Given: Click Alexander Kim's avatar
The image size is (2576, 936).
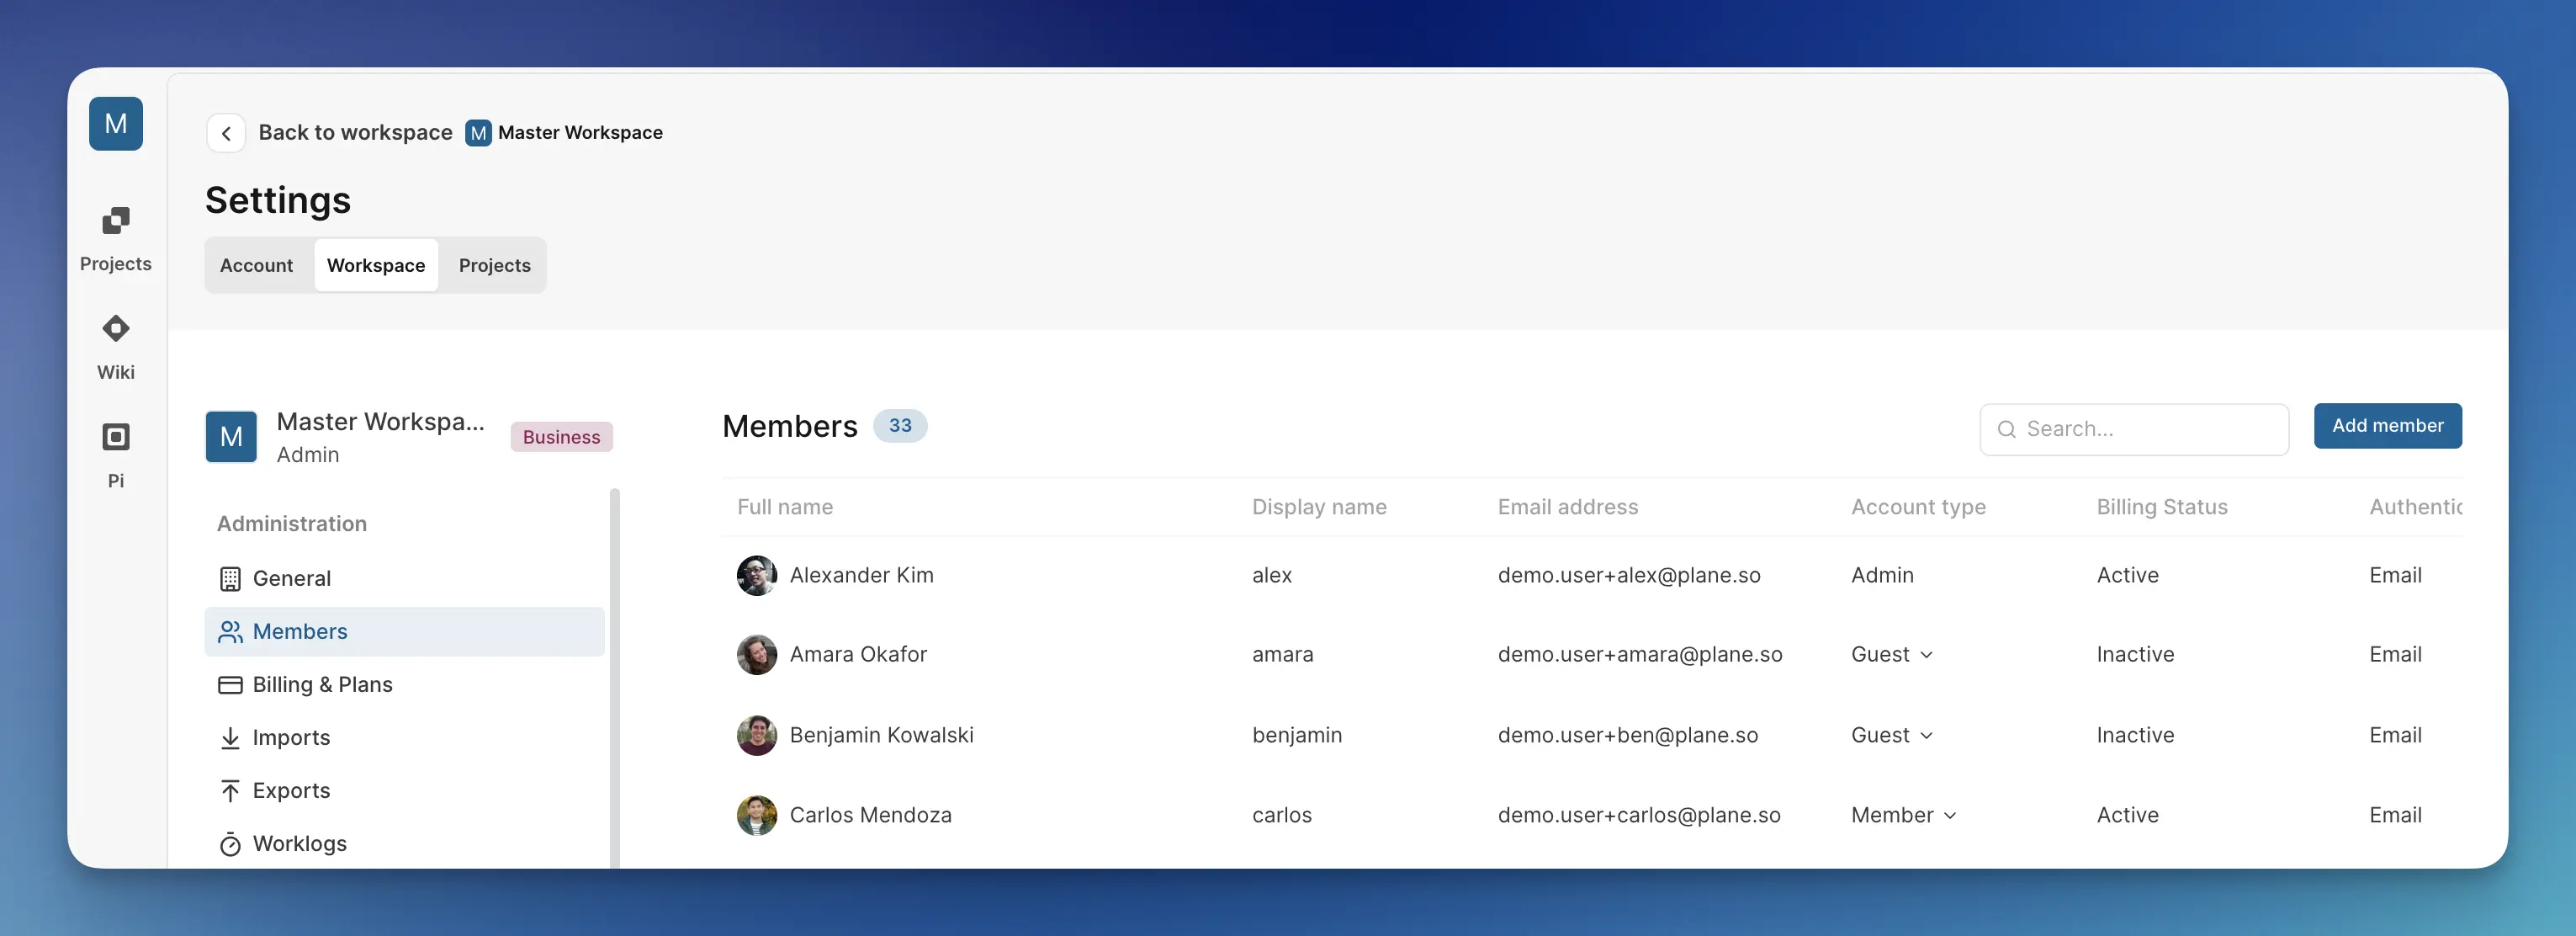Looking at the screenshot, I should coord(756,575).
